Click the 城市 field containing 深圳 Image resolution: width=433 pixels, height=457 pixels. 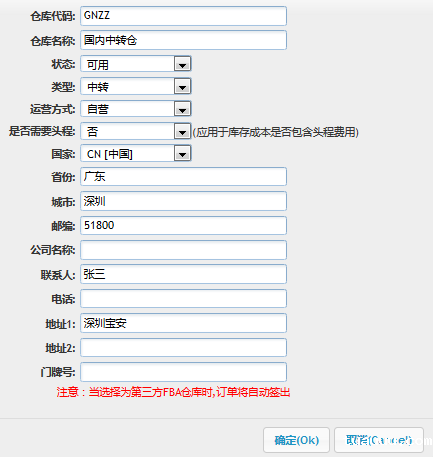tap(183, 201)
